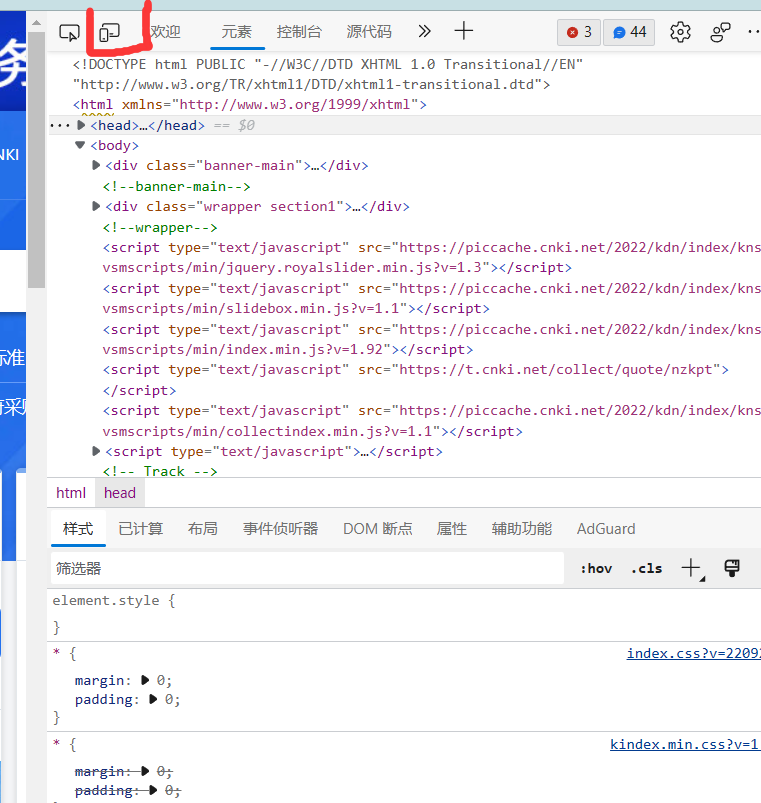Open index.css source link
Screen dimensions: 761x803
[693, 653]
